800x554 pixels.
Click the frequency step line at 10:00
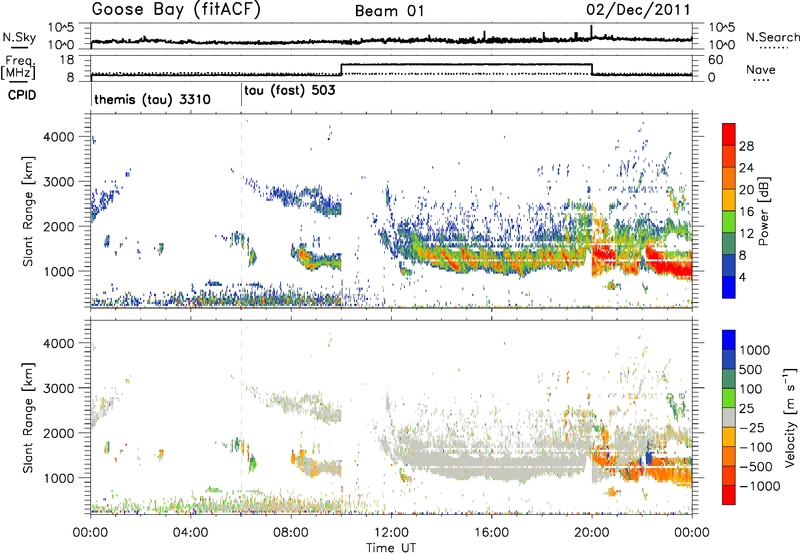point(341,69)
